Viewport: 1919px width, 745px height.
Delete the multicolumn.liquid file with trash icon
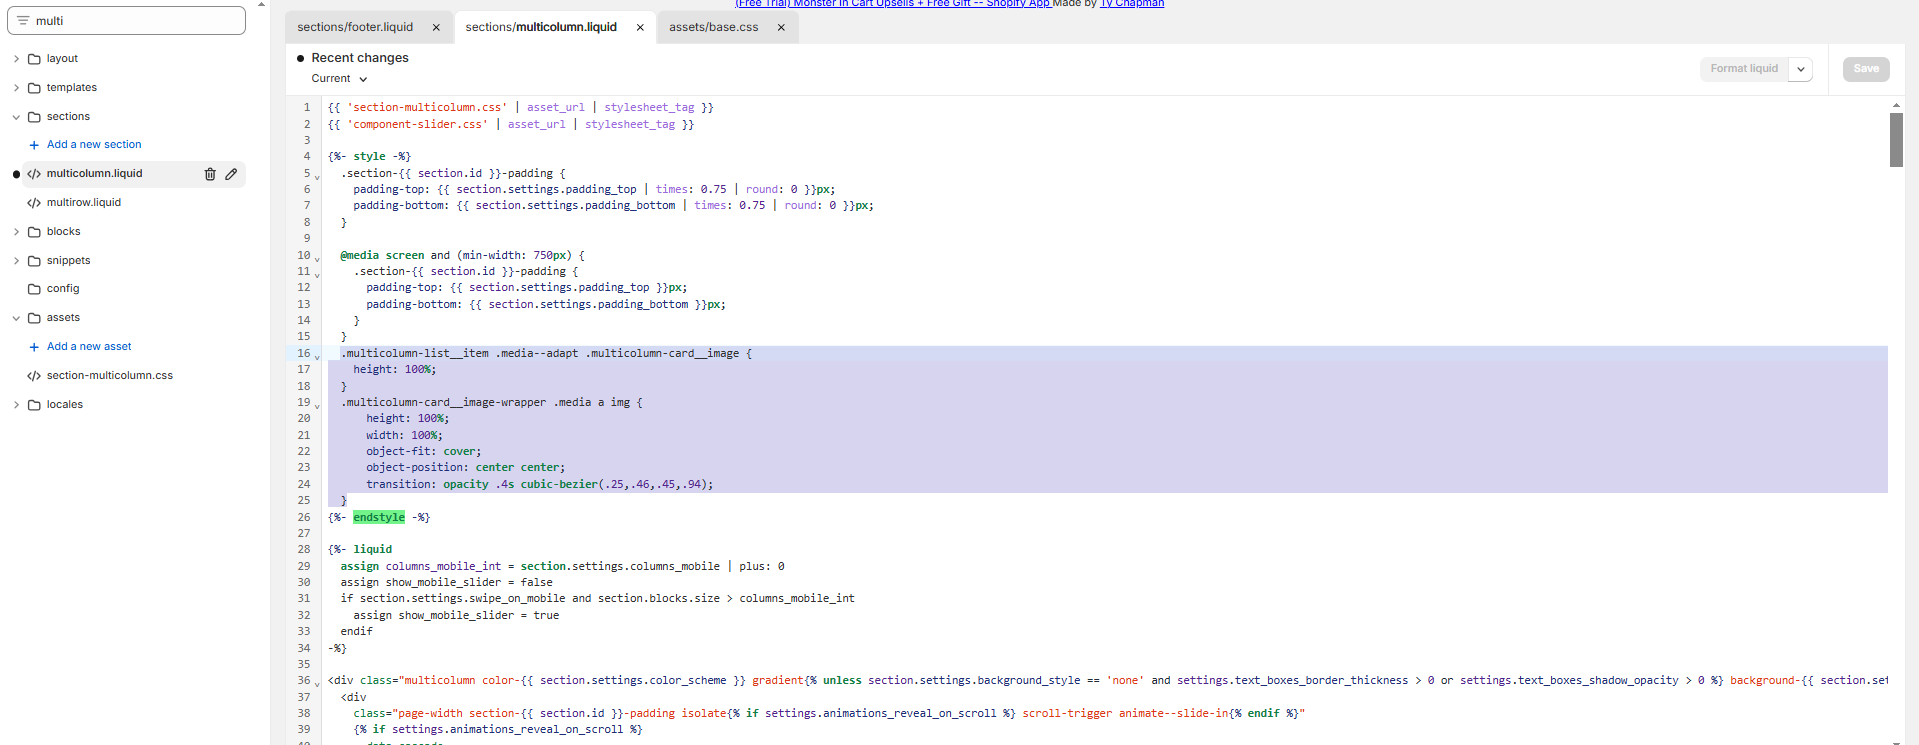(210, 174)
